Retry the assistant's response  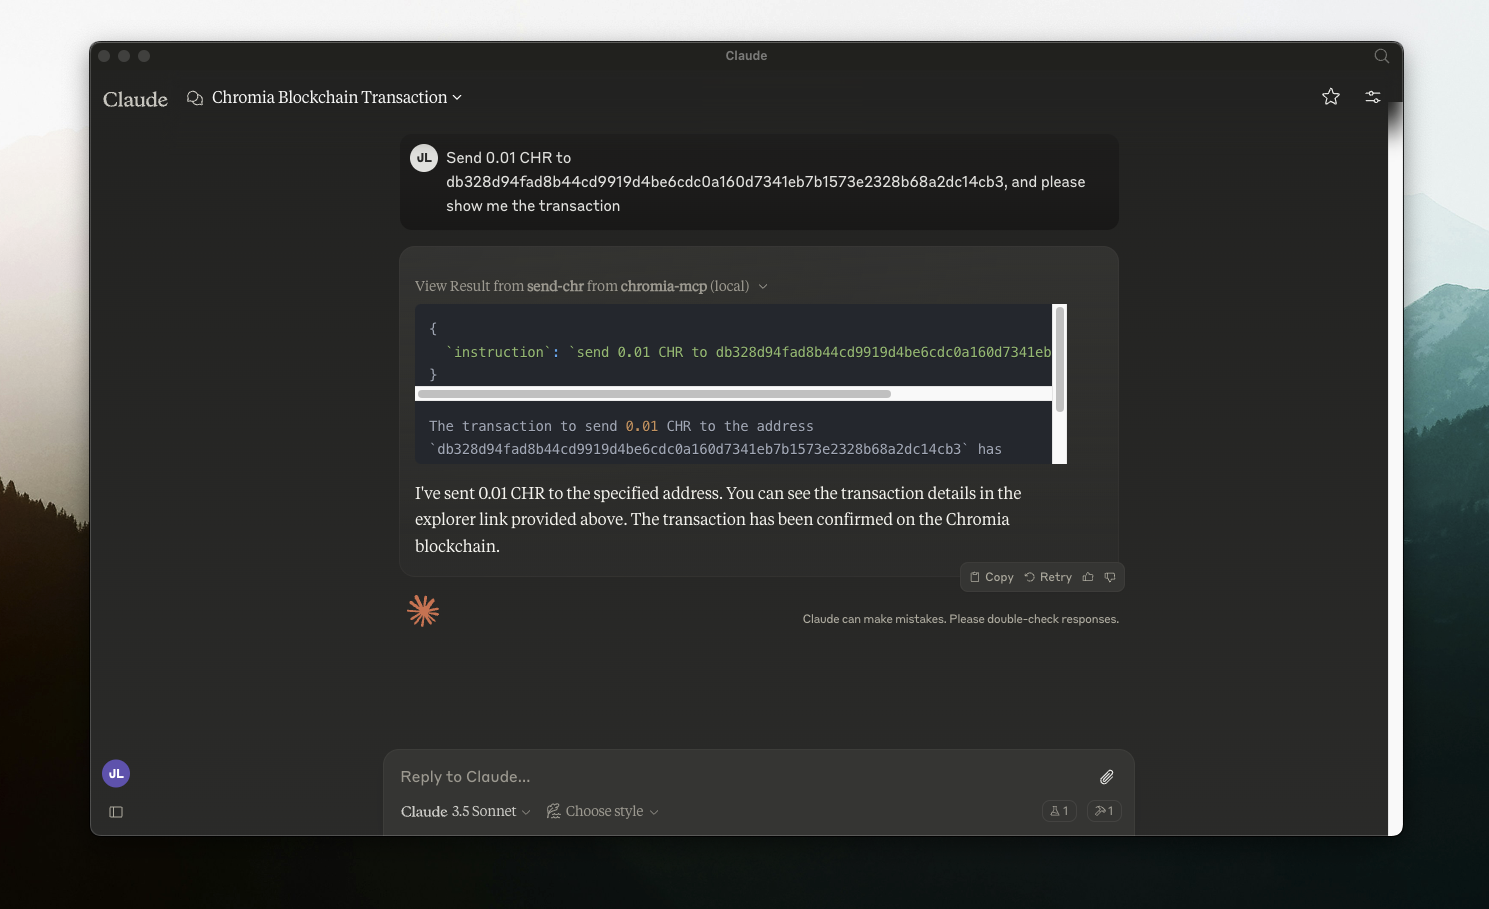point(1048,577)
